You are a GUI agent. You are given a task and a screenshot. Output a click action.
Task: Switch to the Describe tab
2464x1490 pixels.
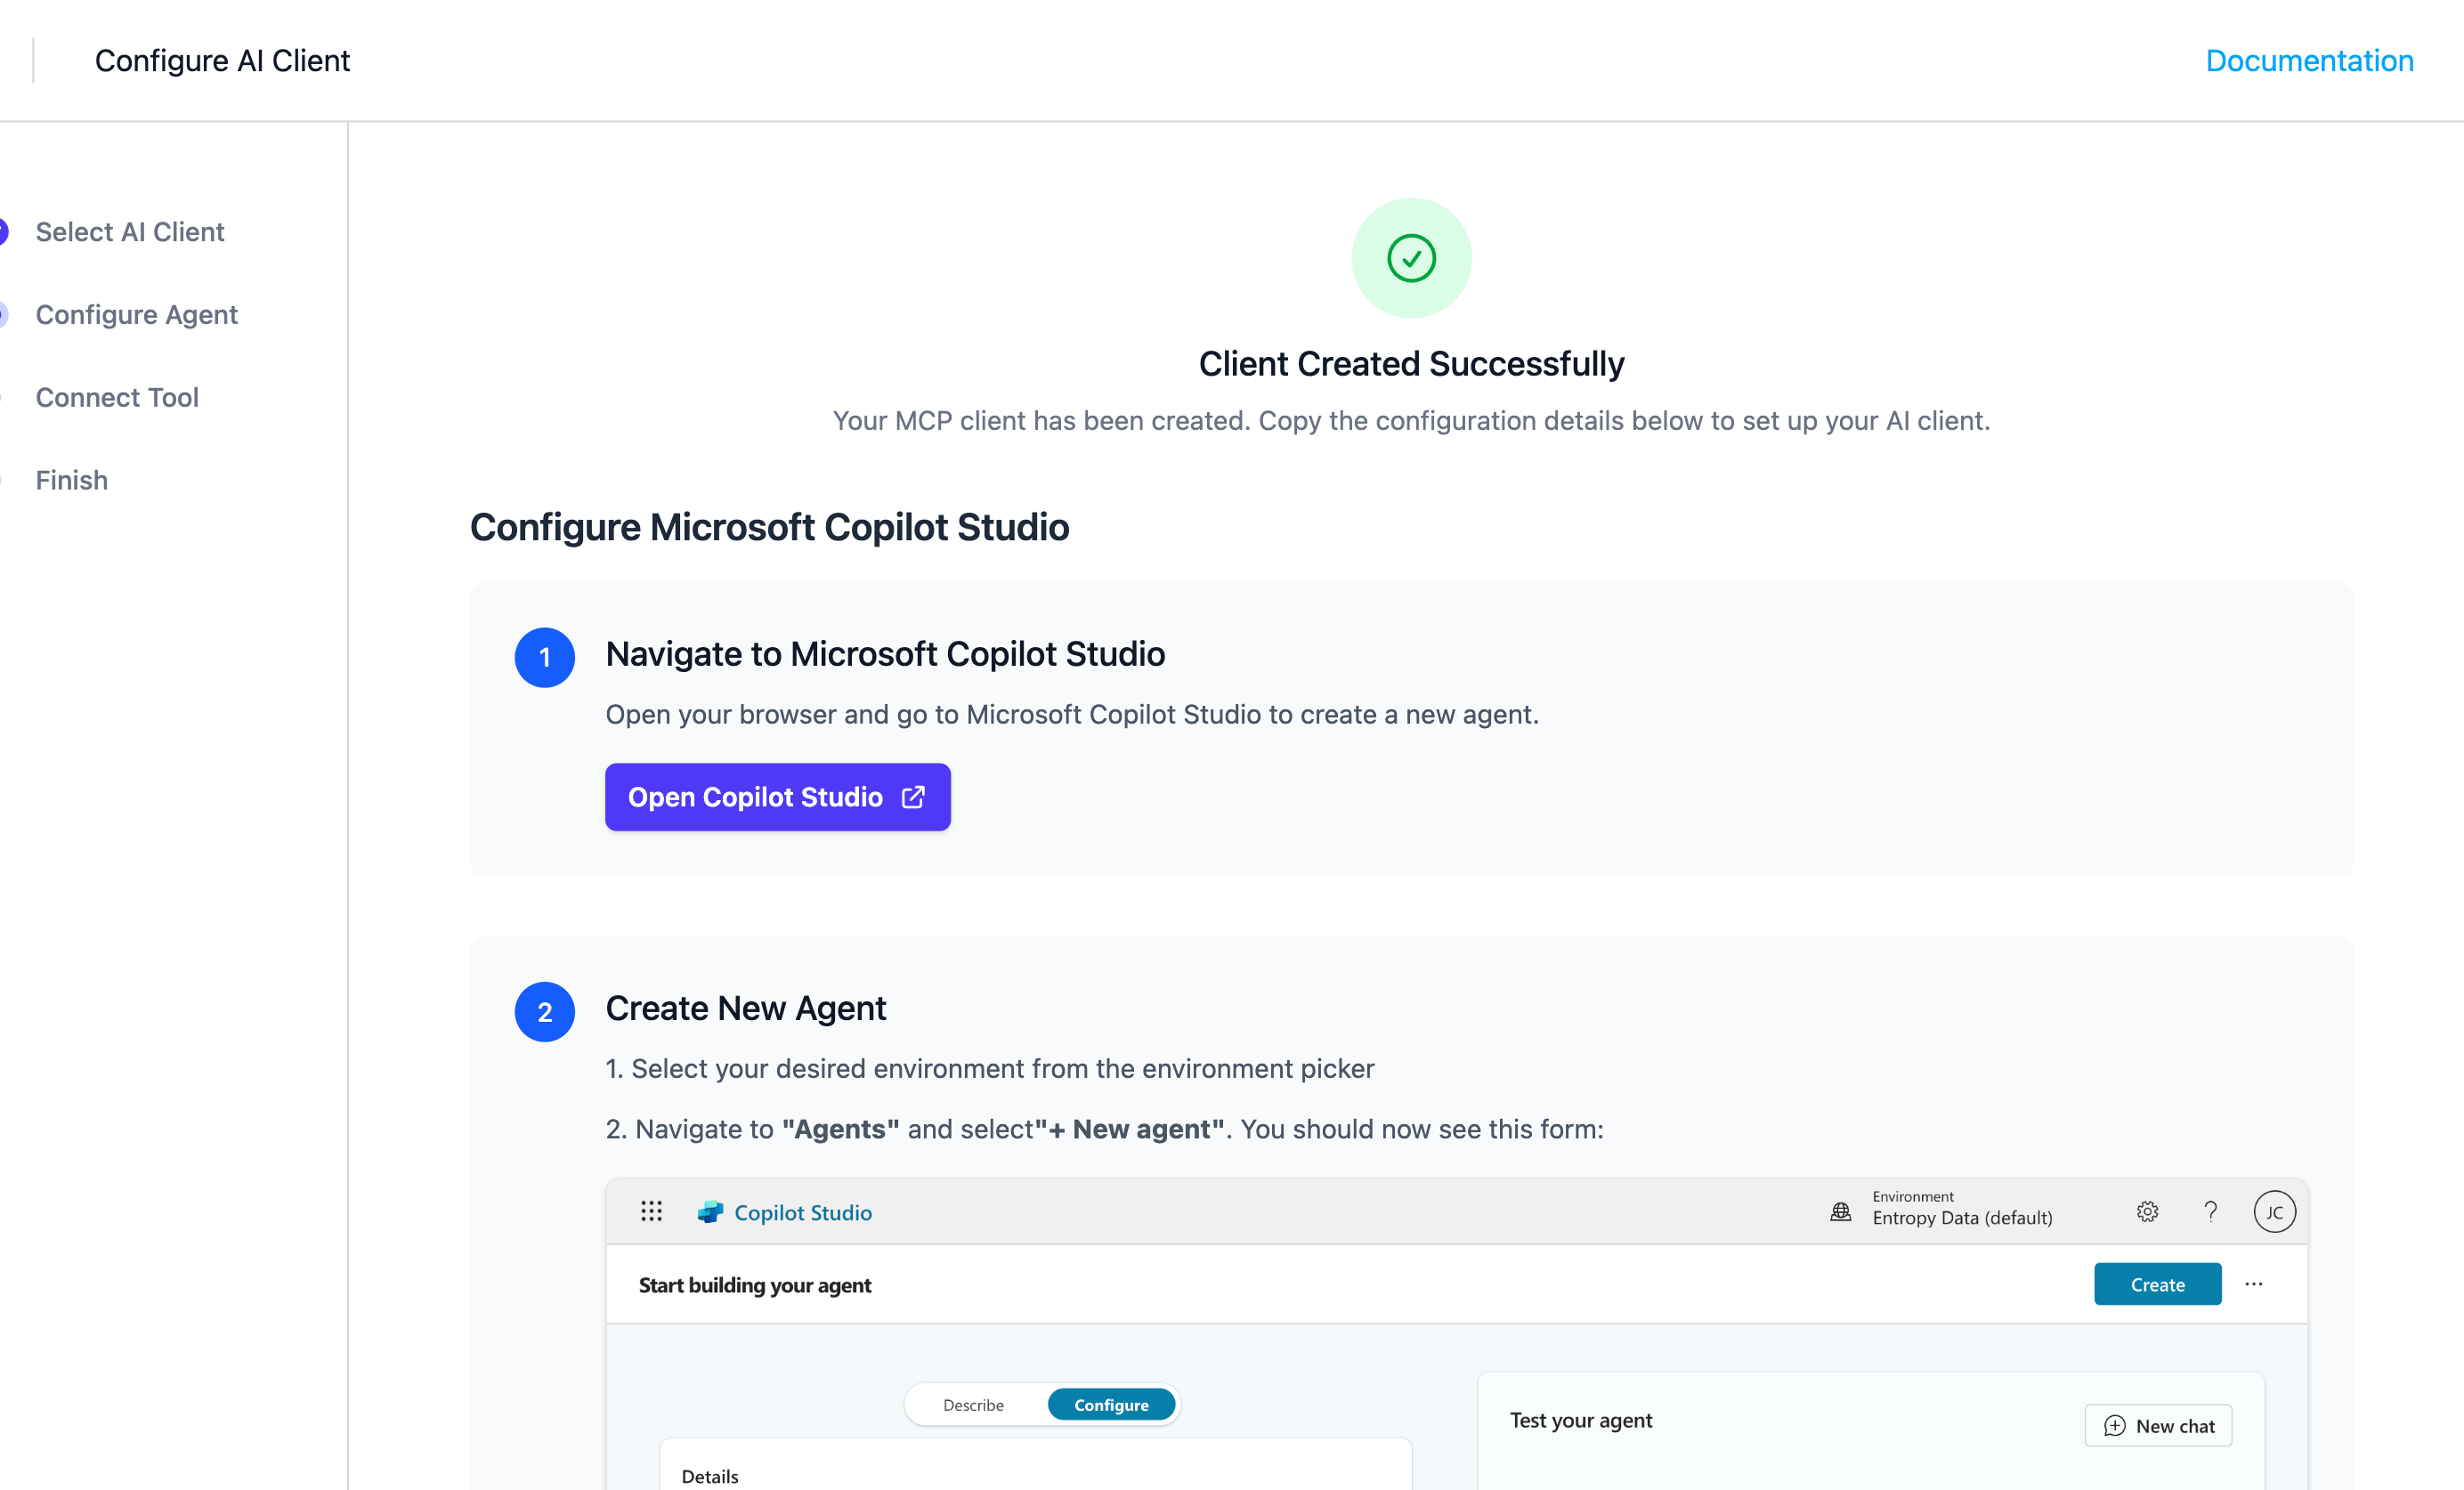[972, 1404]
